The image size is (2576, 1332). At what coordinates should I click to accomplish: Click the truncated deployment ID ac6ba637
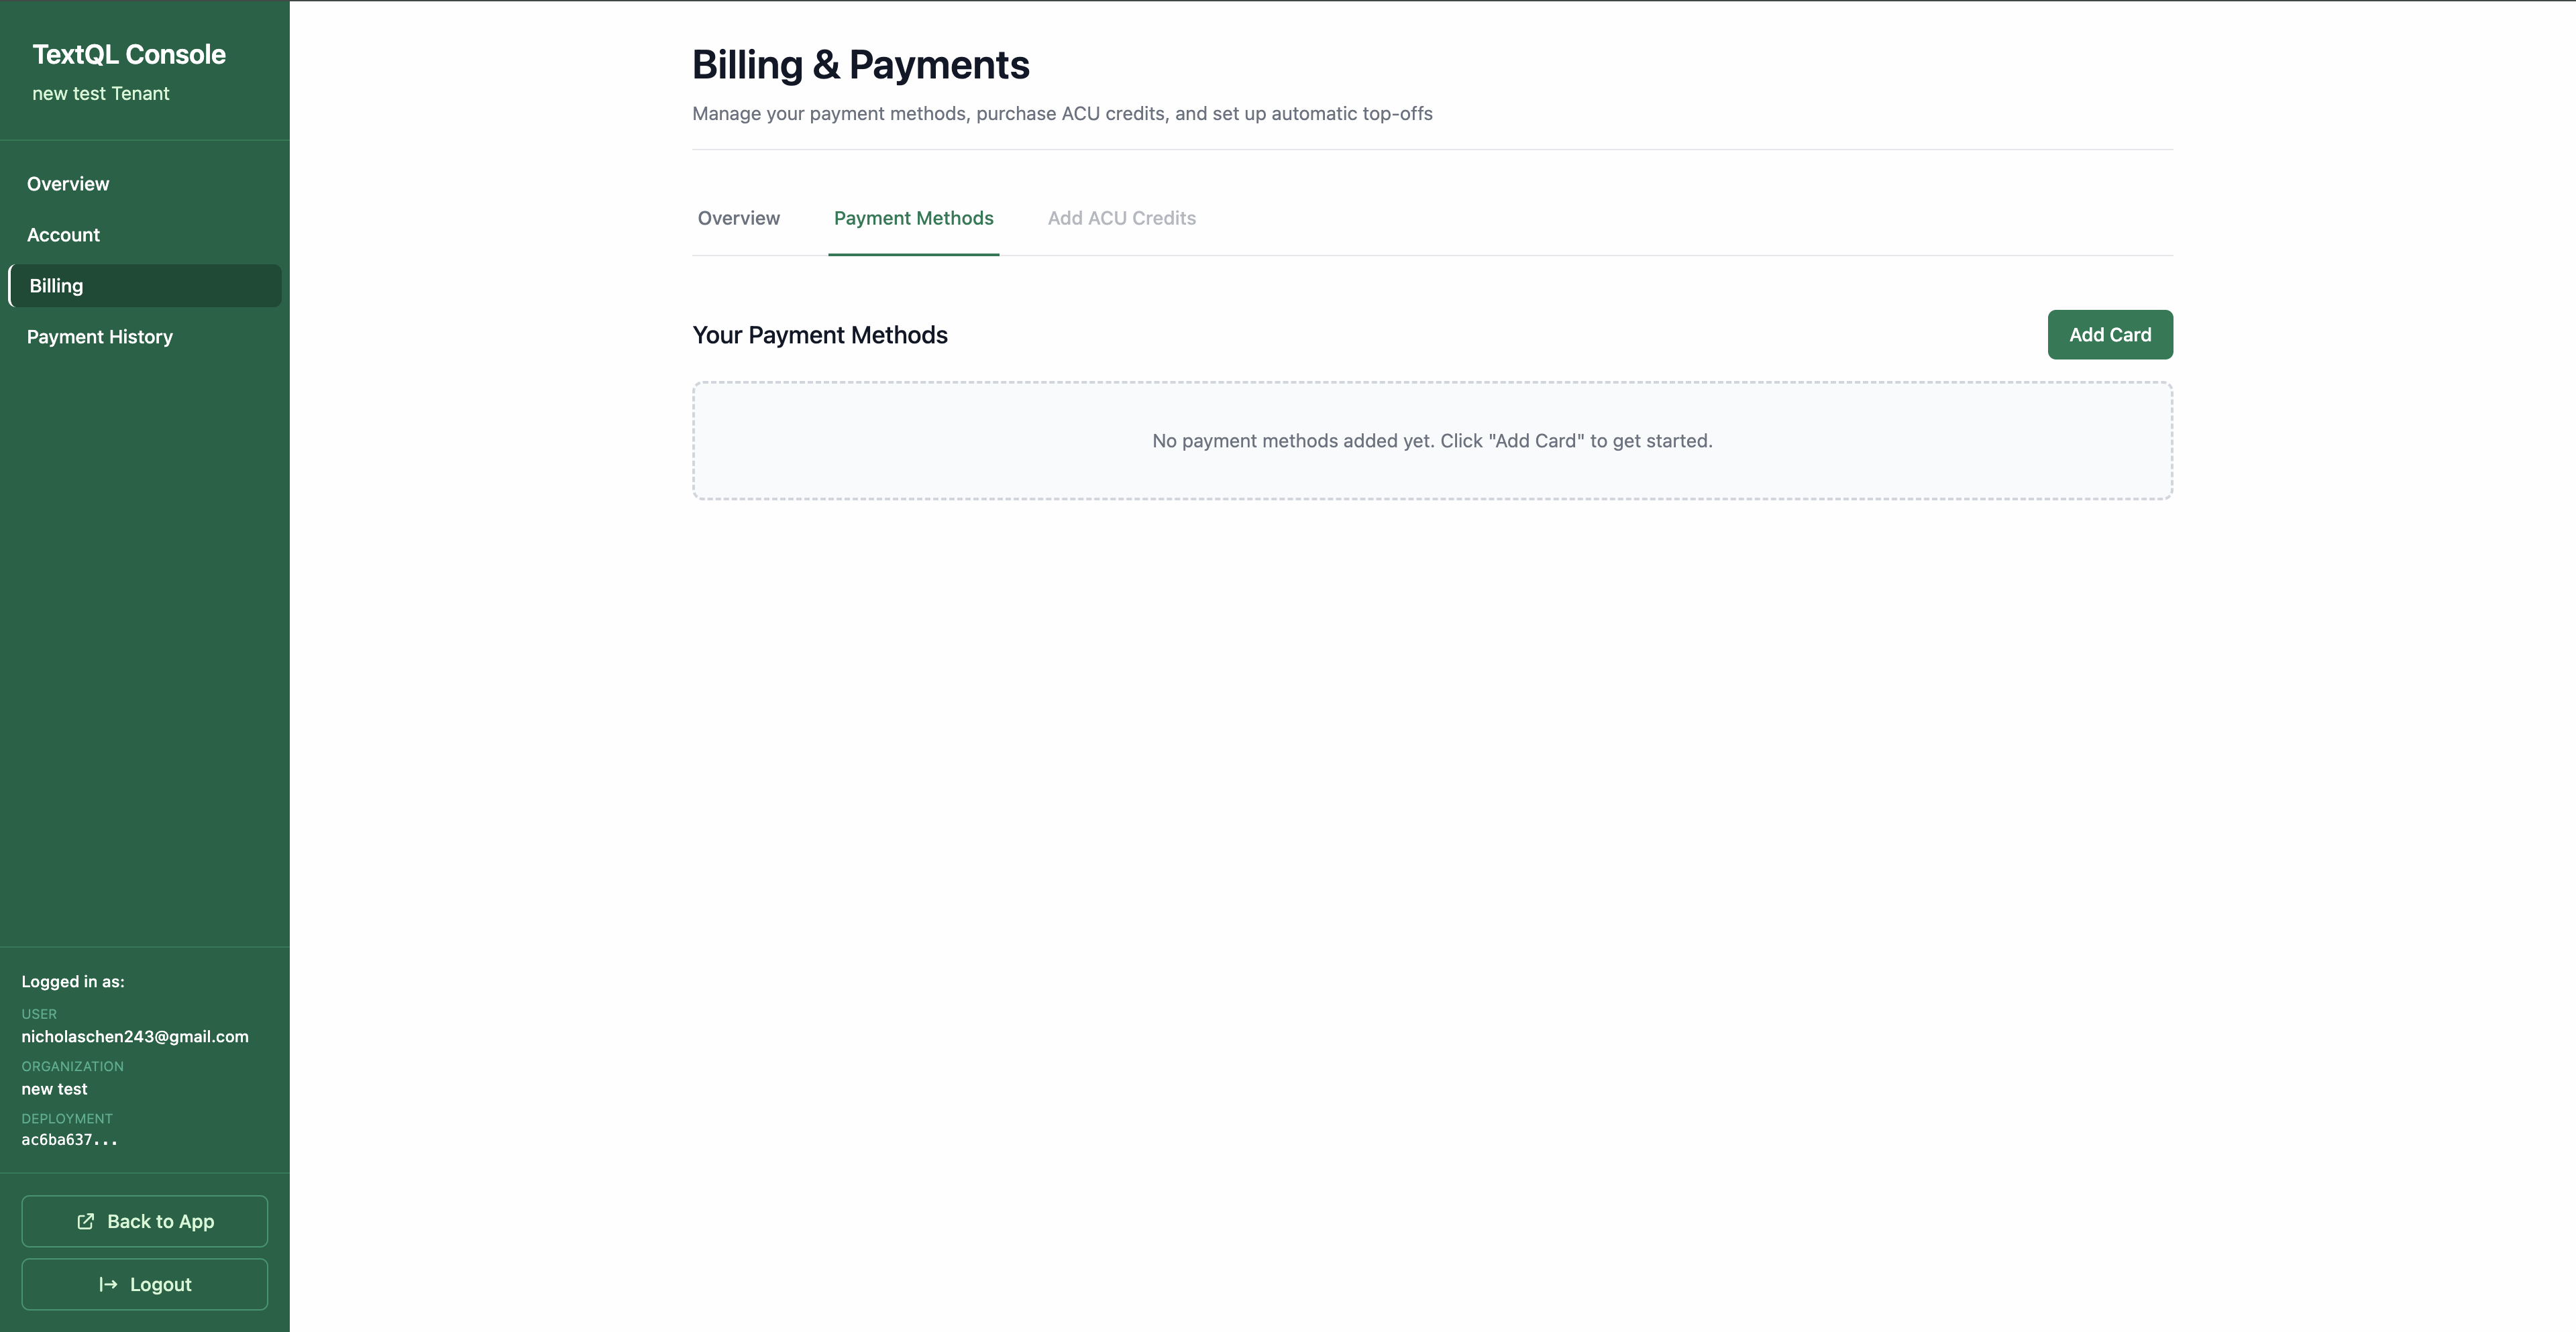[70, 1139]
